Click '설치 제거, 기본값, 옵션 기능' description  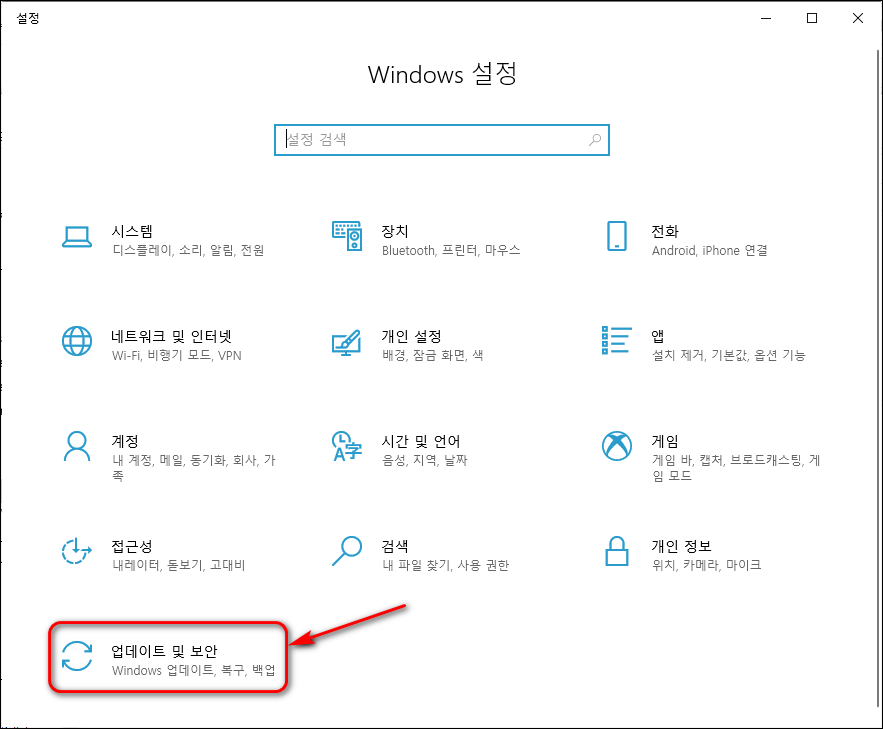click(x=729, y=355)
